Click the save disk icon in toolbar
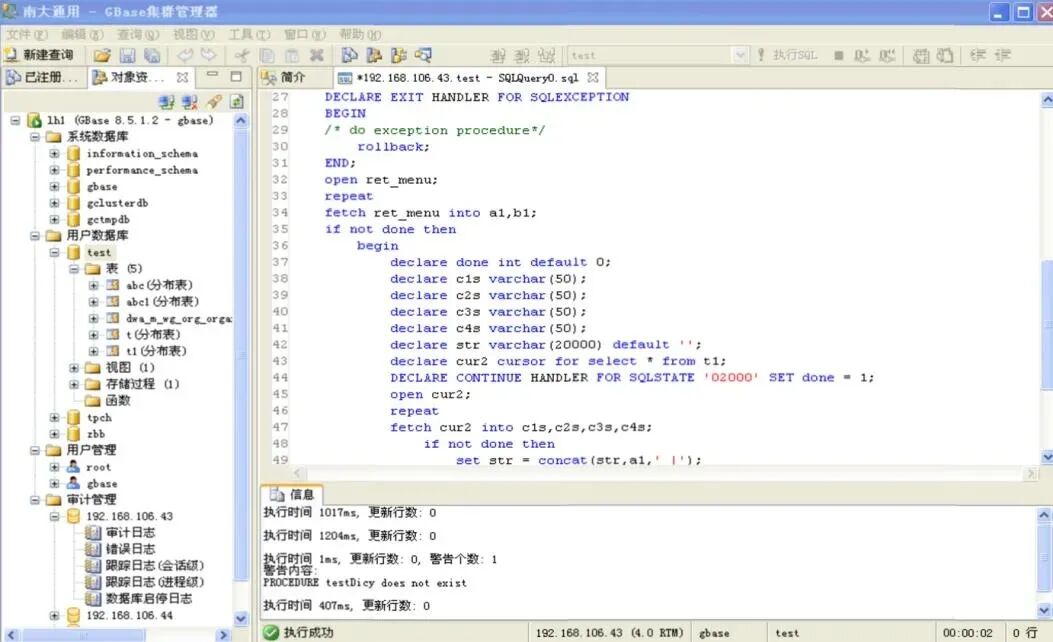 click(127, 56)
